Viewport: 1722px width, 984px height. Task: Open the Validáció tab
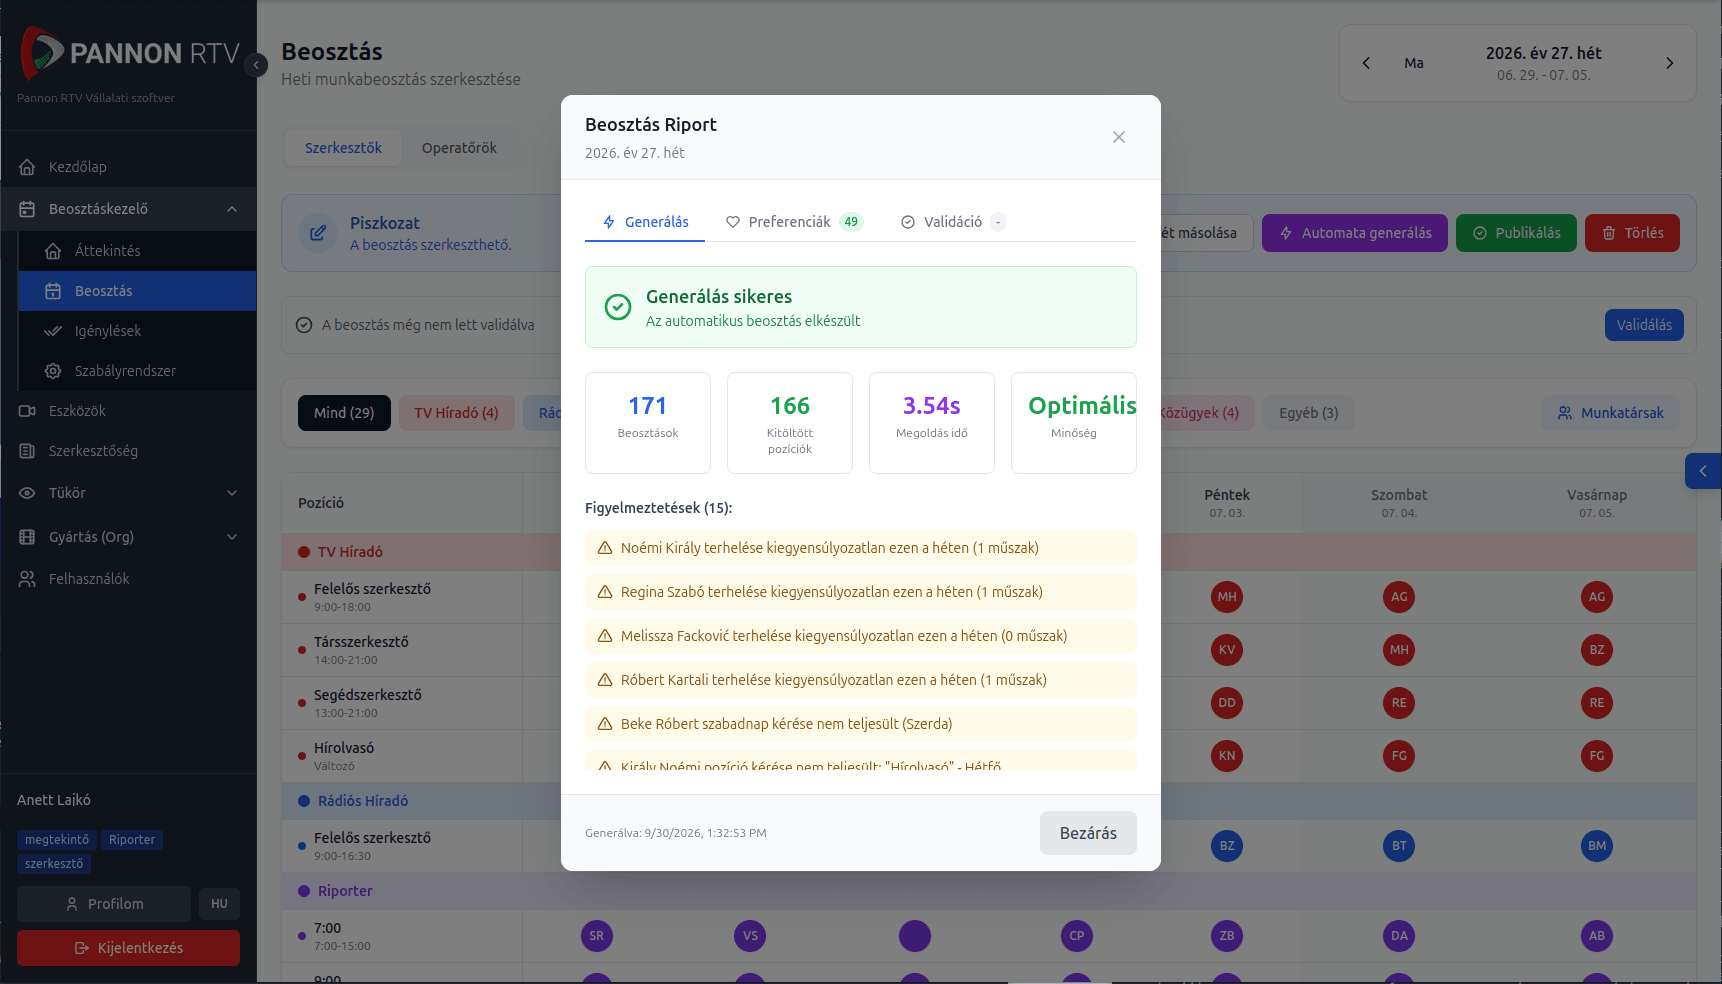click(x=952, y=222)
